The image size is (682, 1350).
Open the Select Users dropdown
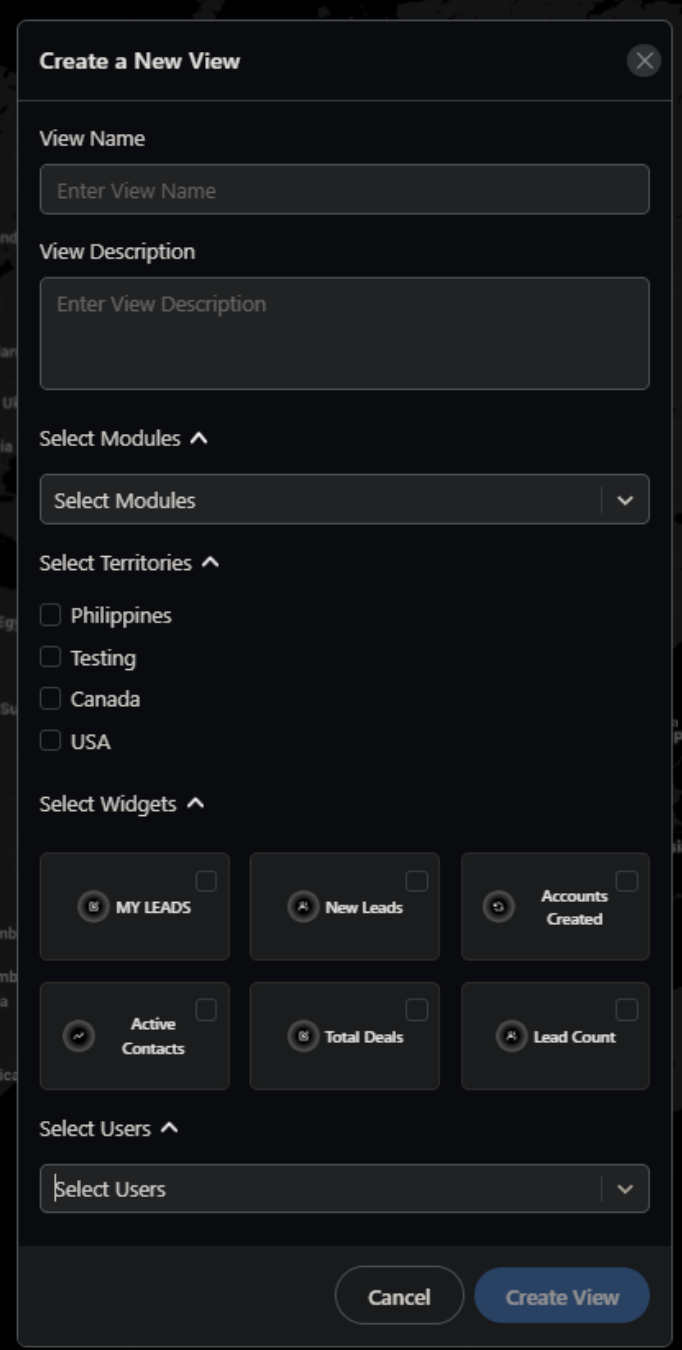pos(625,1189)
